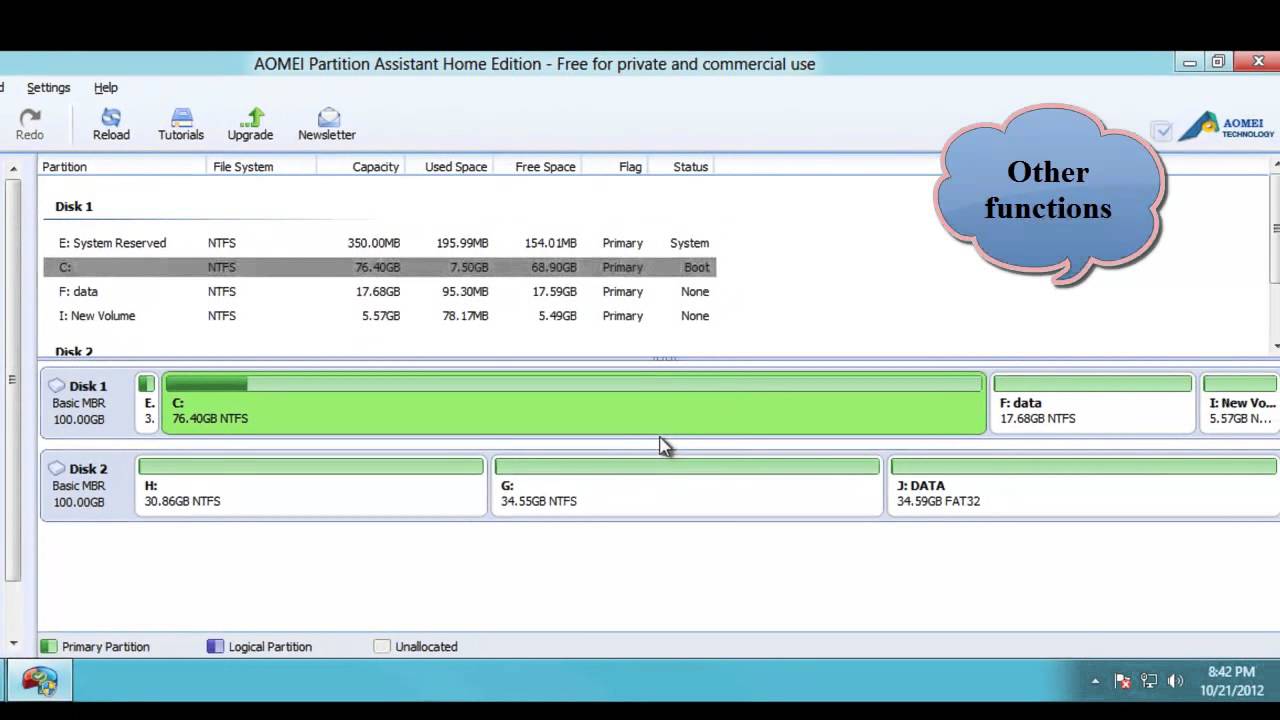1280x720 pixels.
Task: Sort by Partition column header
Action: click(x=122, y=167)
